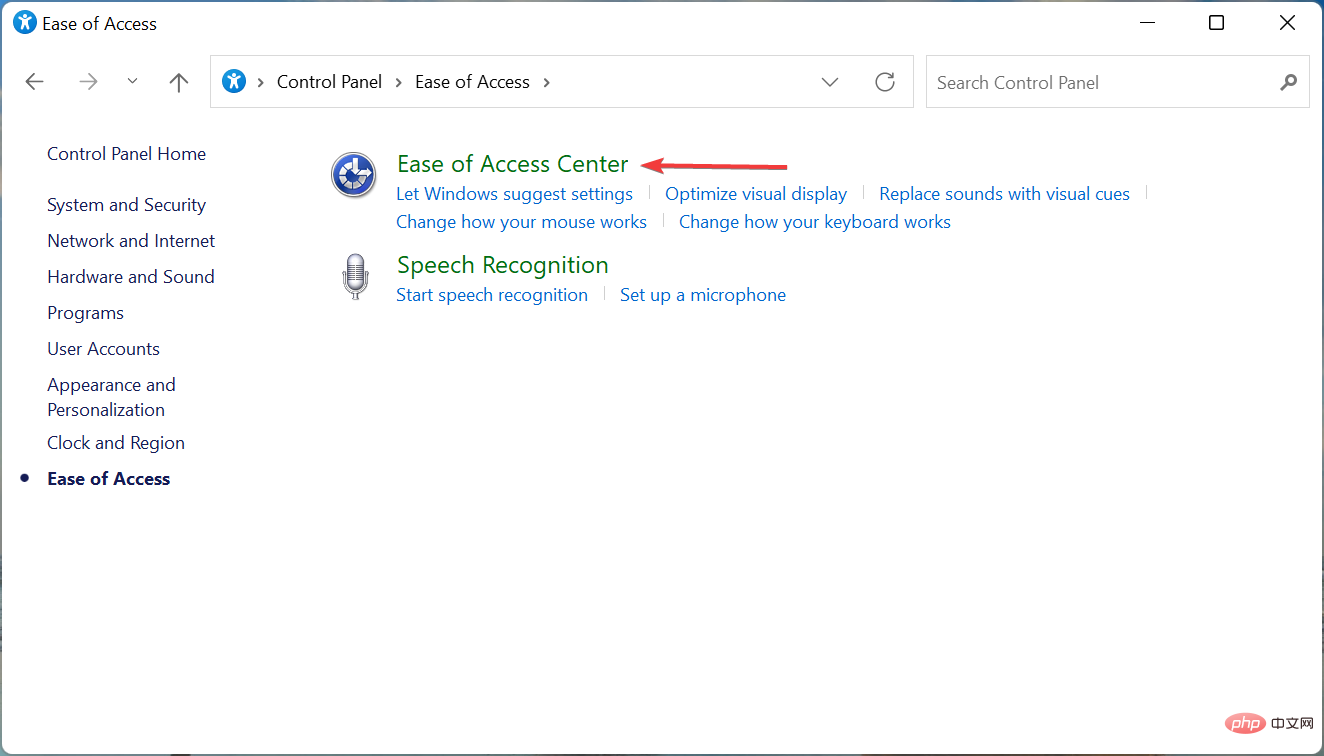Click Start speech recognition link
Viewport: 1324px width, 756px height.
(492, 295)
